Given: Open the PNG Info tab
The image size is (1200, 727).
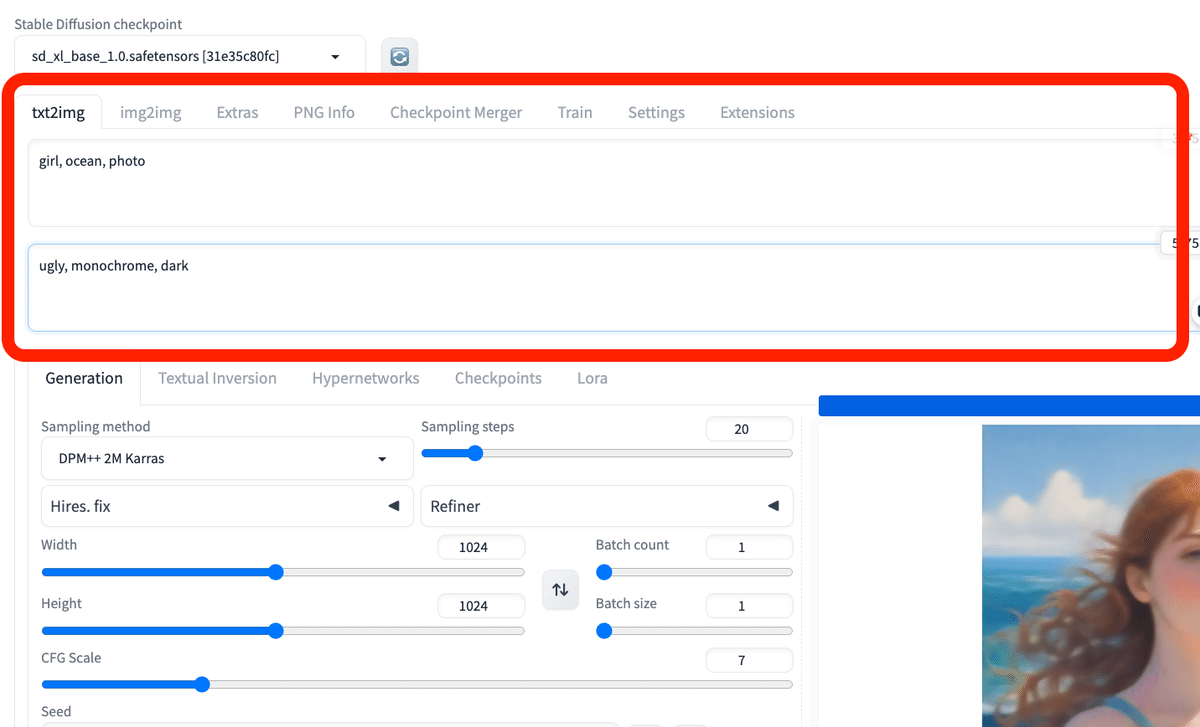Looking at the screenshot, I should 324,112.
